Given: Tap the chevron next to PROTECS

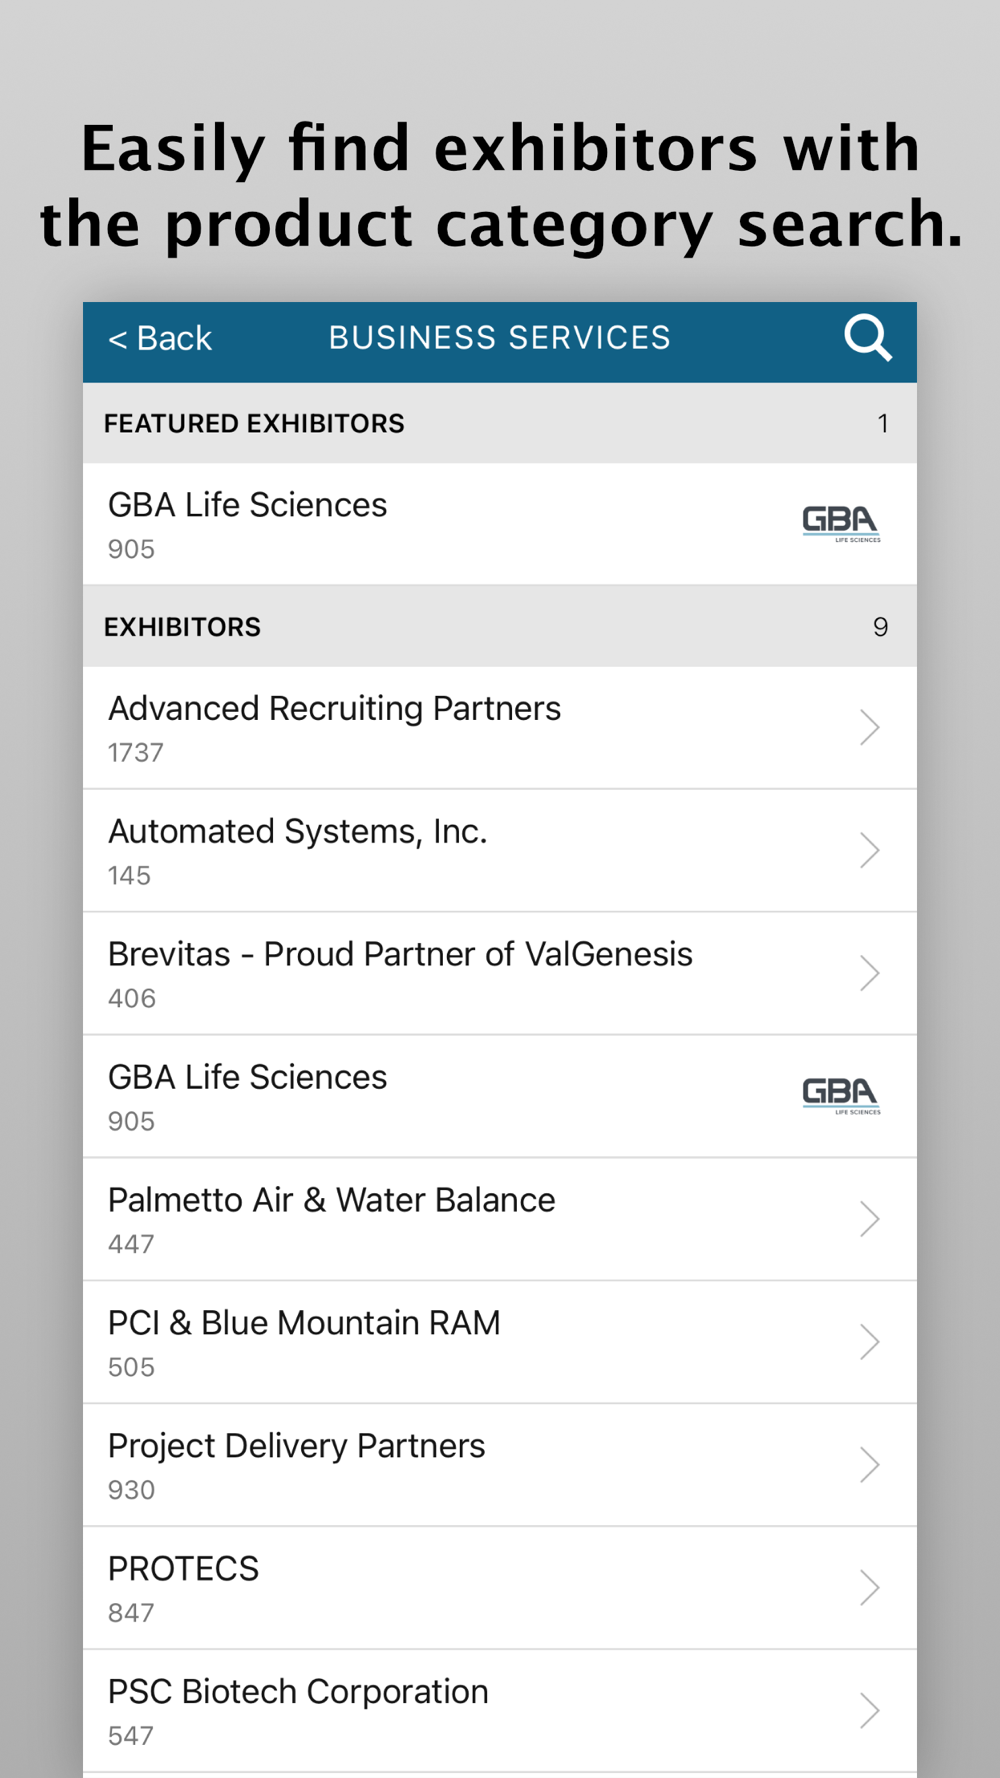Looking at the screenshot, I should coord(869,1589).
